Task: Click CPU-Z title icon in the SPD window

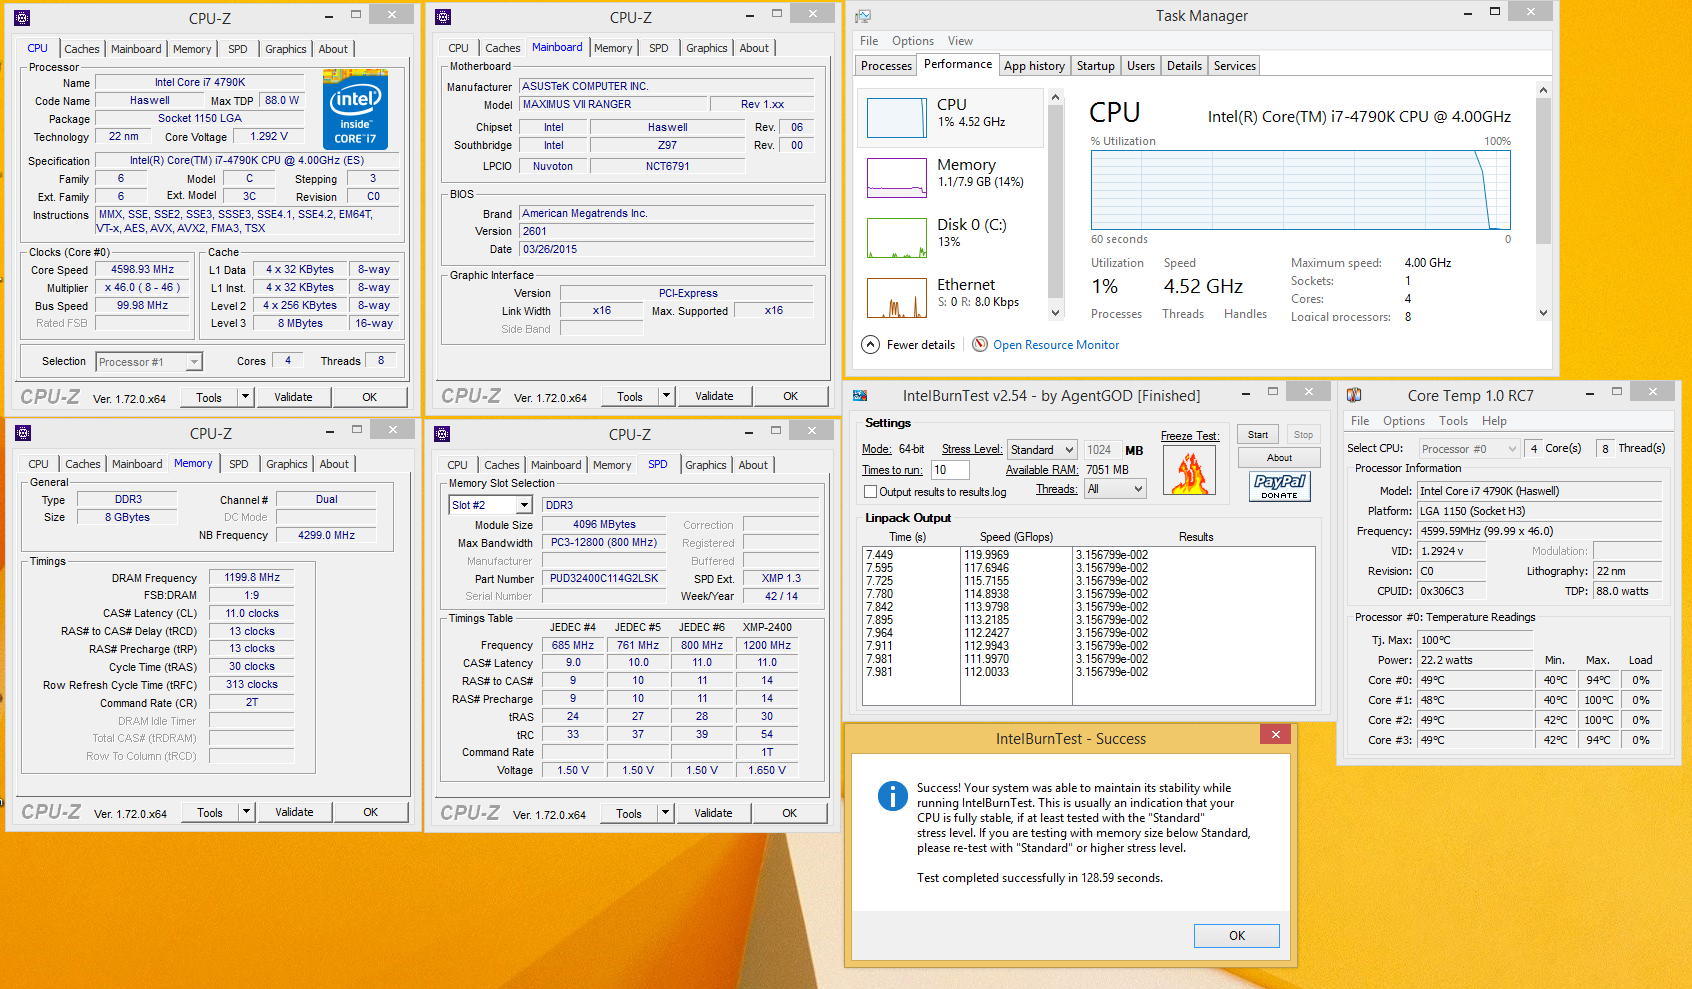Action: [x=442, y=434]
